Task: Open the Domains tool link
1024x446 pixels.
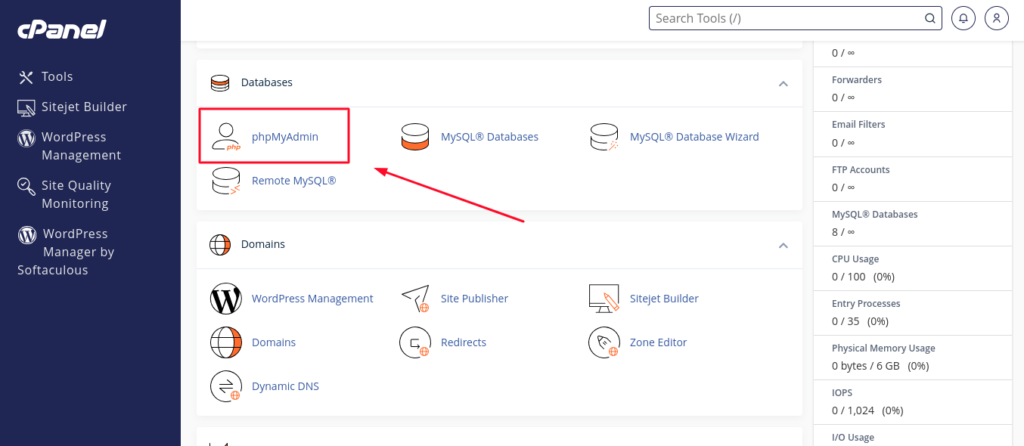Action: pyautogui.click(x=274, y=342)
